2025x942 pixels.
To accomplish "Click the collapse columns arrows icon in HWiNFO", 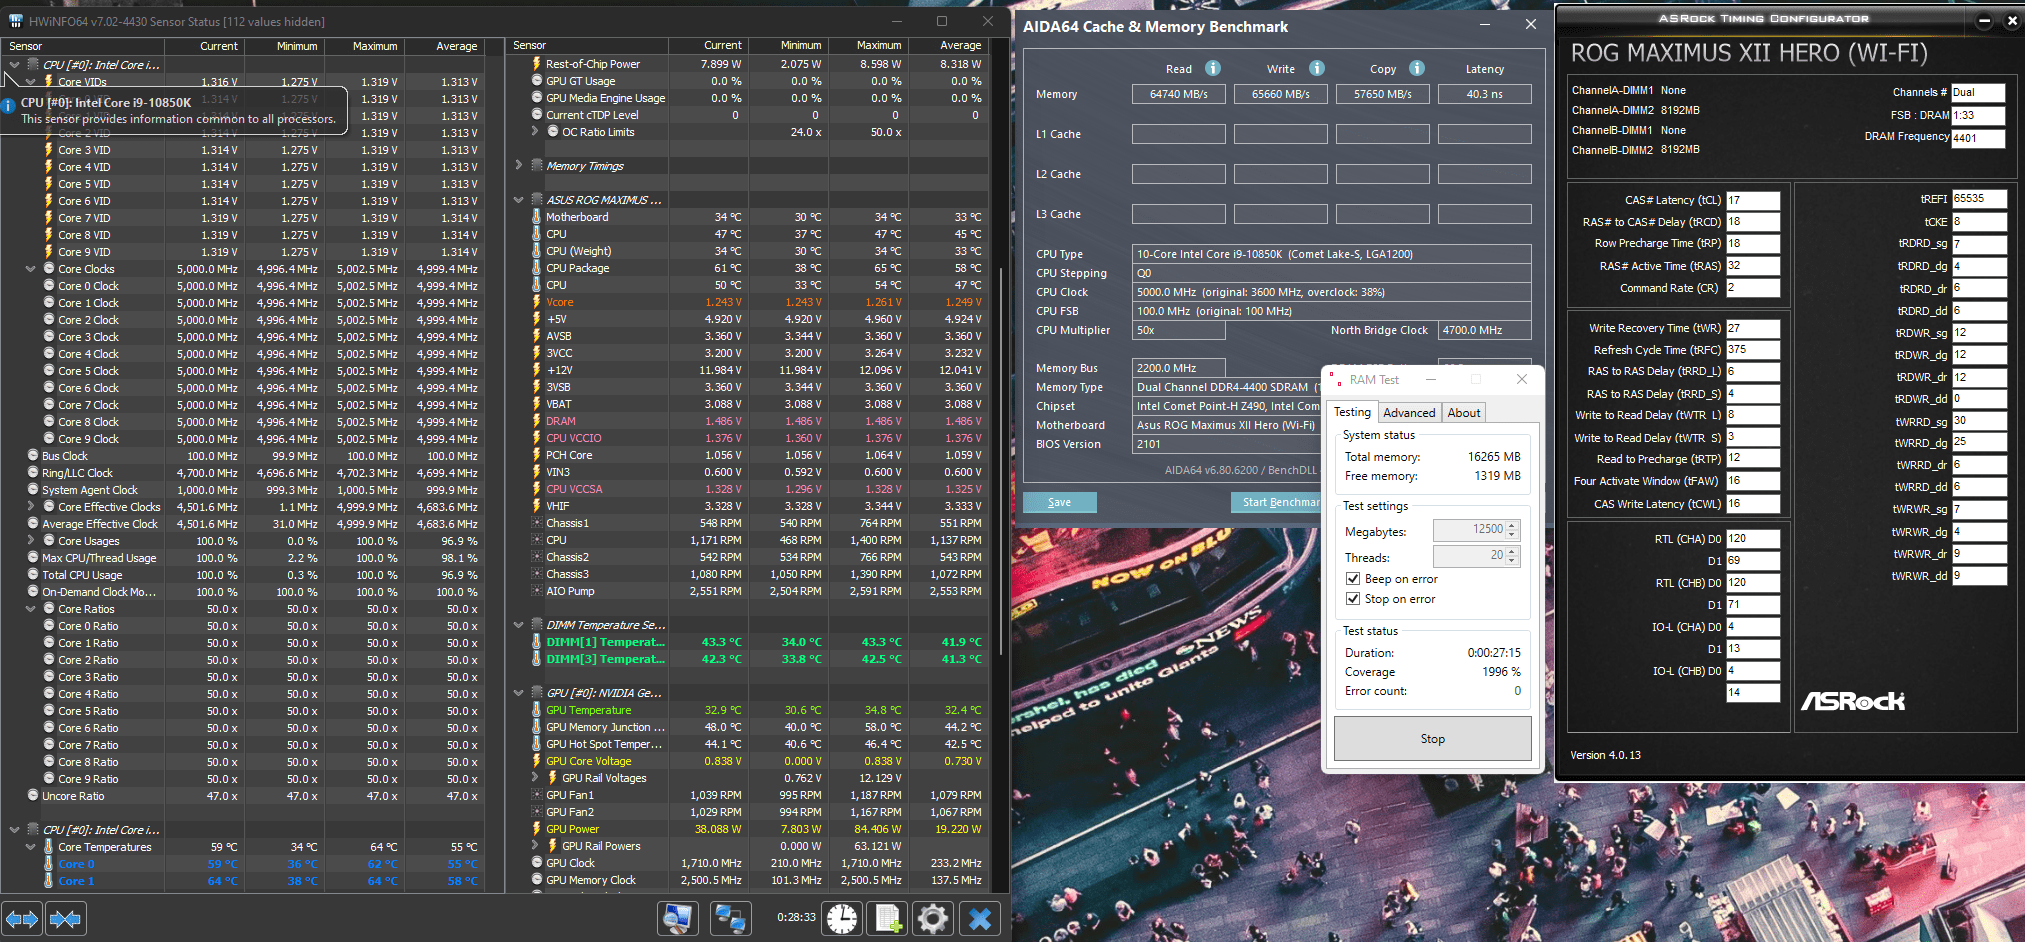I will pyautogui.click(x=66, y=918).
